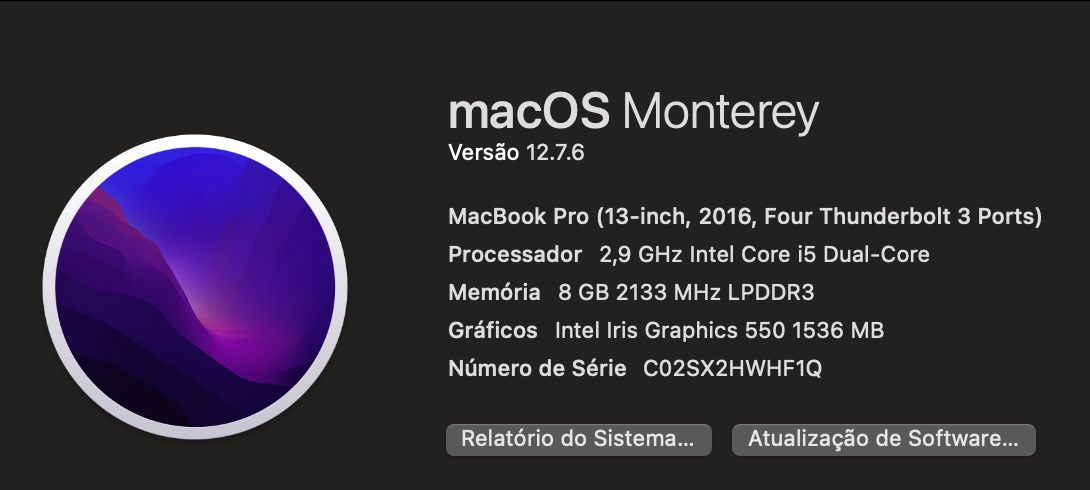The image size is (1090, 490).
Task: Select the serial number C02SX2HWHF1Q
Action: click(733, 368)
